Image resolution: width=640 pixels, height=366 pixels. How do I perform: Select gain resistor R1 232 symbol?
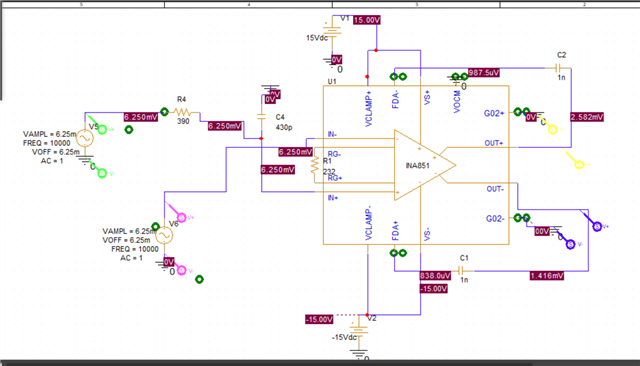coord(314,166)
